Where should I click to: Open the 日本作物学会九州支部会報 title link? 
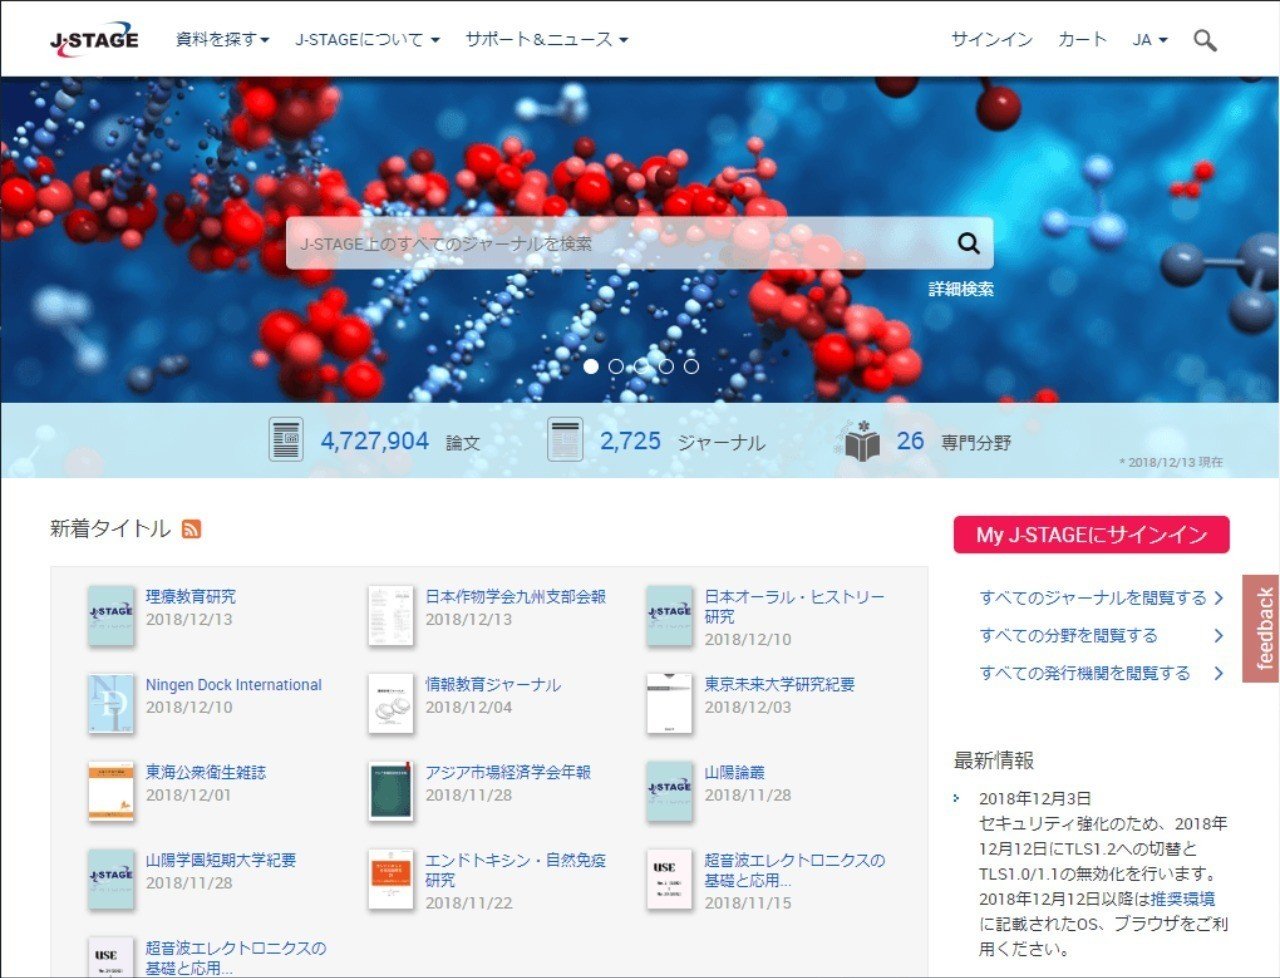coord(515,597)
